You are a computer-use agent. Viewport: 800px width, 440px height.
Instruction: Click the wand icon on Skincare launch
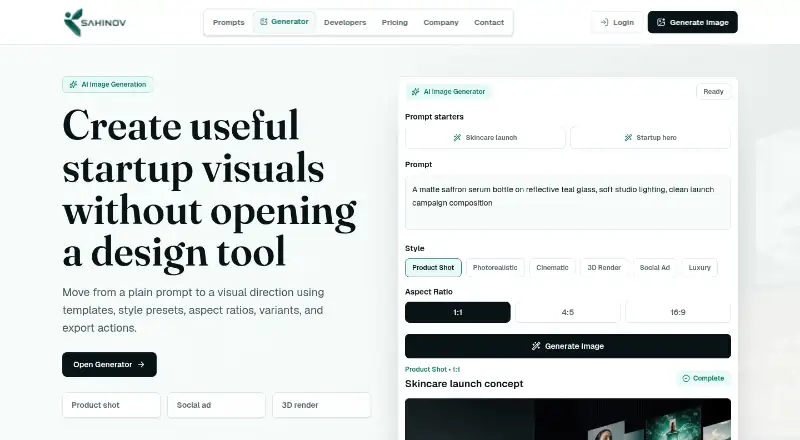458,138
